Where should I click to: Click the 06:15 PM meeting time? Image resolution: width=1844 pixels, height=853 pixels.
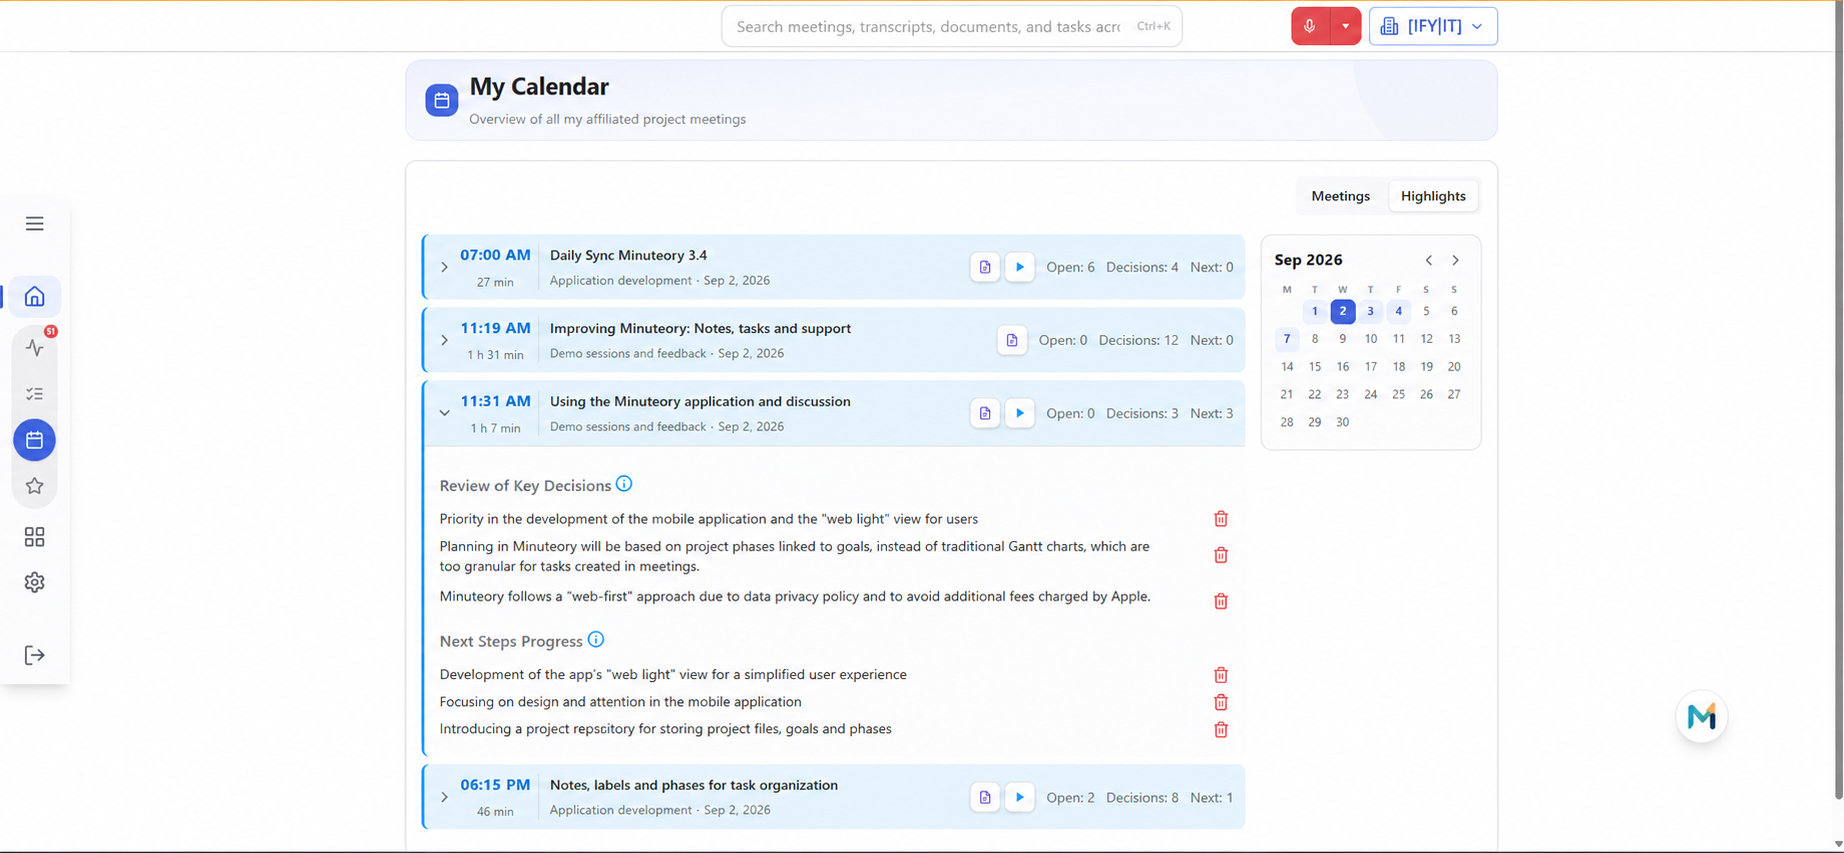coord(495,785)
